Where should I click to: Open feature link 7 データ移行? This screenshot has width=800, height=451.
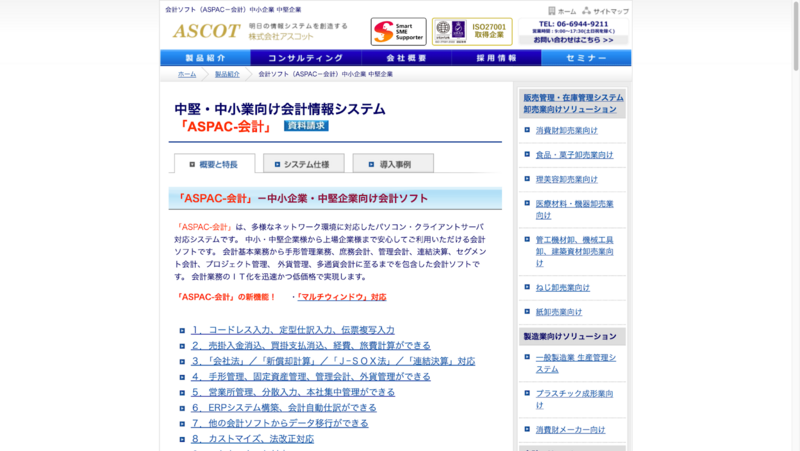(280, 423)
